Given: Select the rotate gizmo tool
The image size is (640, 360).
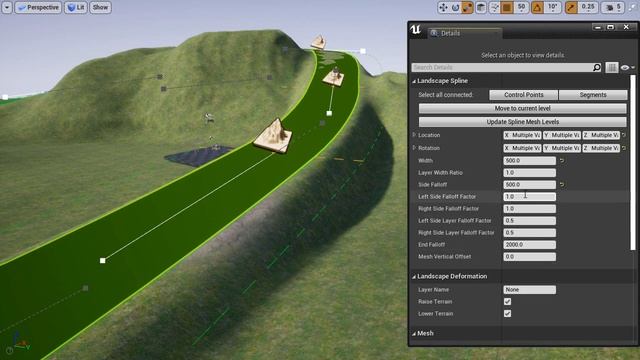Looking at the screenshot, I should click(x=455, y=7).
